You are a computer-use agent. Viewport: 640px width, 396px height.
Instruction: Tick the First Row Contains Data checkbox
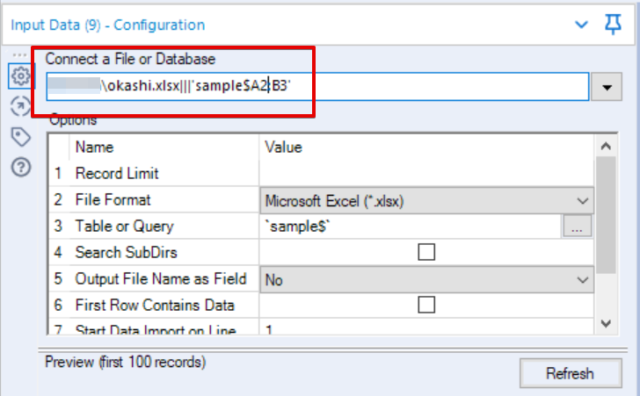427,305
